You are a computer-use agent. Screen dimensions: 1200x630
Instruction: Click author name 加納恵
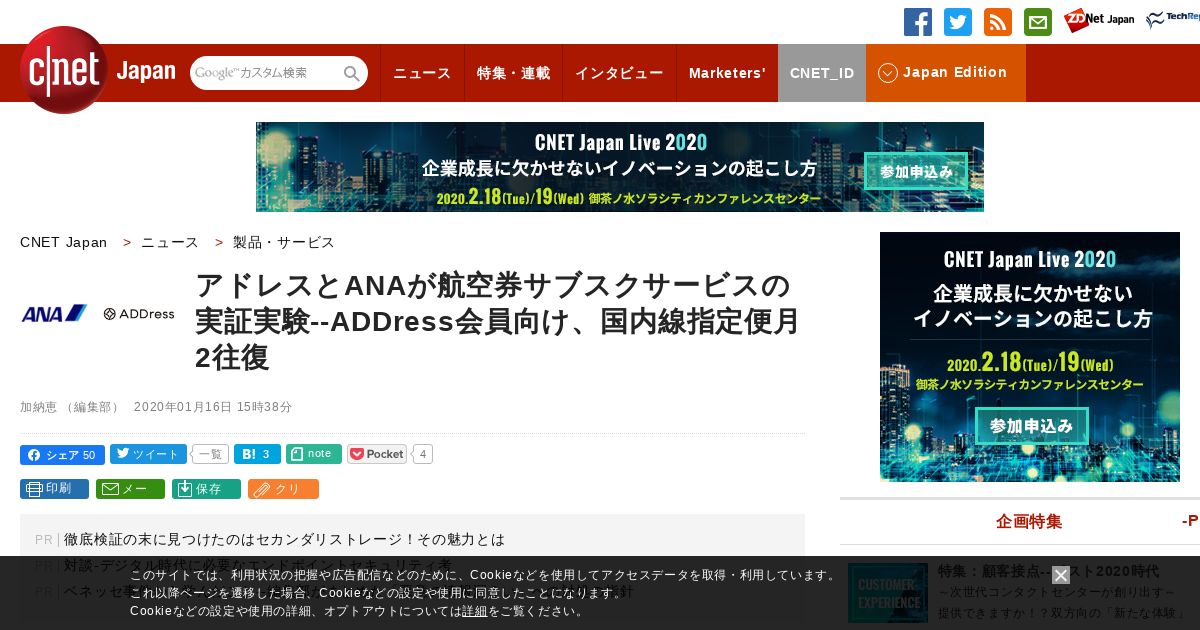(x=38, y=407)
